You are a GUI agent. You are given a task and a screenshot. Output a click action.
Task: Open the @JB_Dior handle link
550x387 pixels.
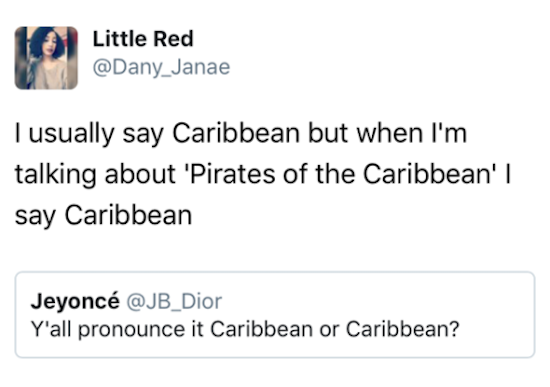[x=174, y=301]
